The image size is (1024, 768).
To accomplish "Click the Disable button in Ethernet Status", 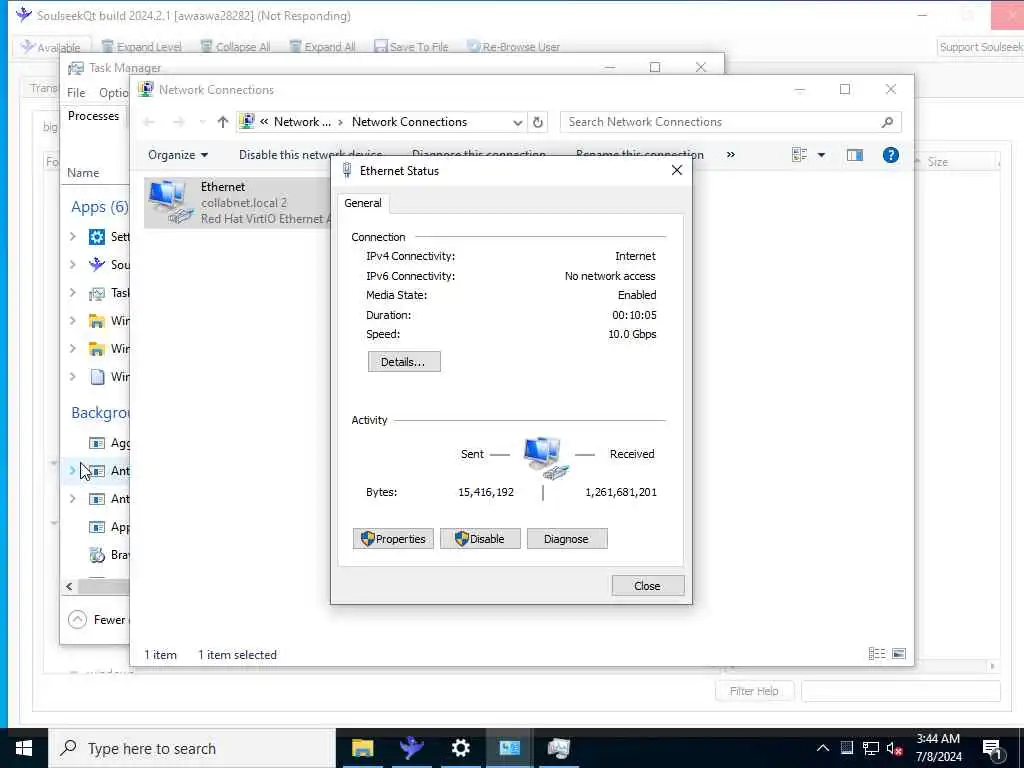I will [x=480, y=539].
